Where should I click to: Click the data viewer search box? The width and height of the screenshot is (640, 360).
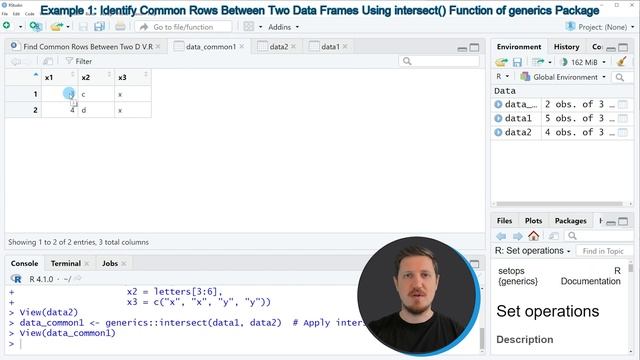pos(439,61)
